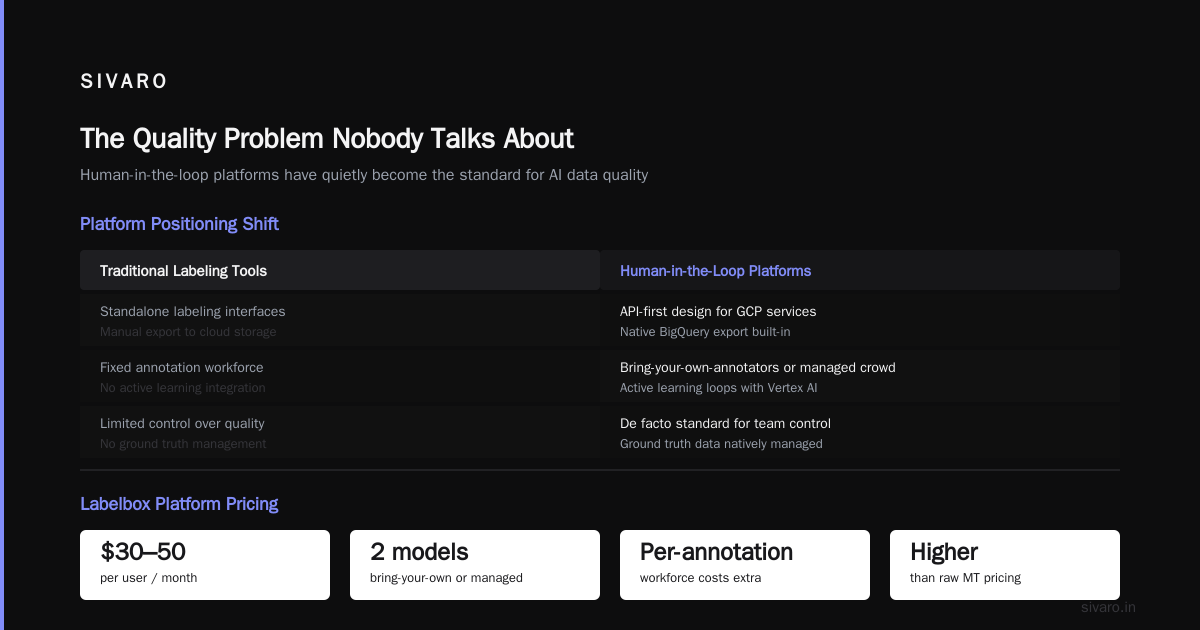Viewport: 1200px width, 630px height.
Task: Click 'Platform Positioning Shift' section heading
Action: pyautogui.click(x=179, y=224)
